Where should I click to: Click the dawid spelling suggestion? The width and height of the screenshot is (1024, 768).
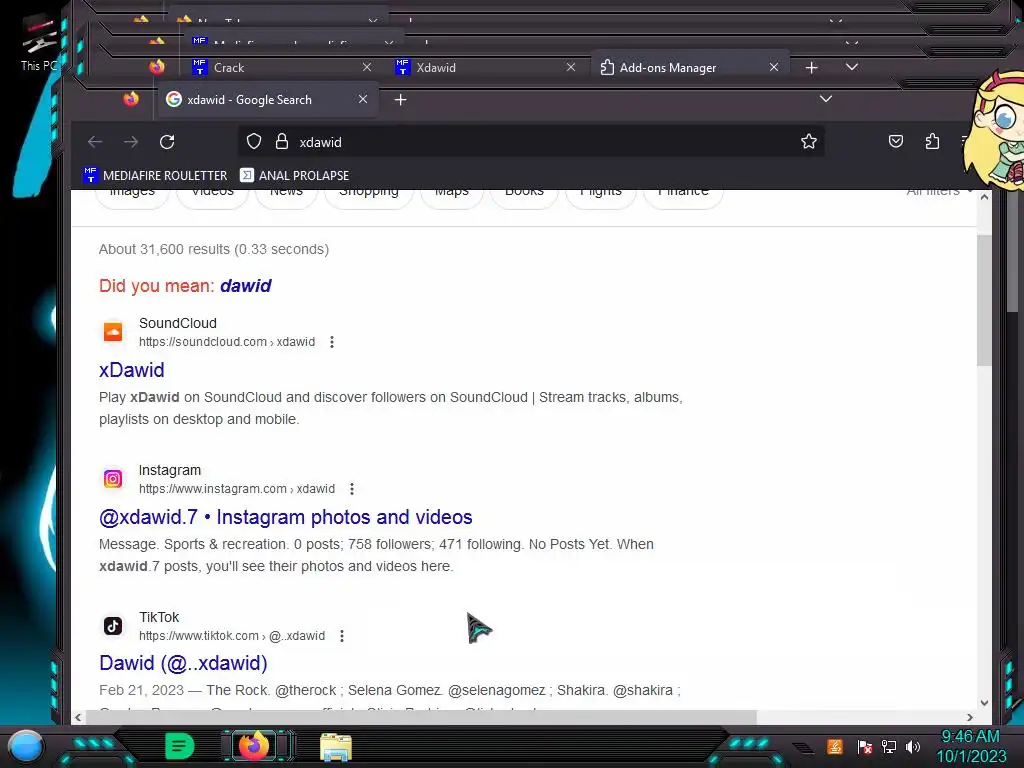pyautogui.click(x=246, y=285)
